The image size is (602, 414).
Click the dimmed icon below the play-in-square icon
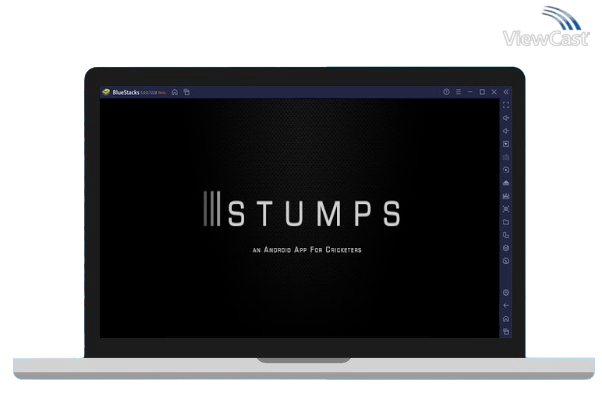(506, 157)
